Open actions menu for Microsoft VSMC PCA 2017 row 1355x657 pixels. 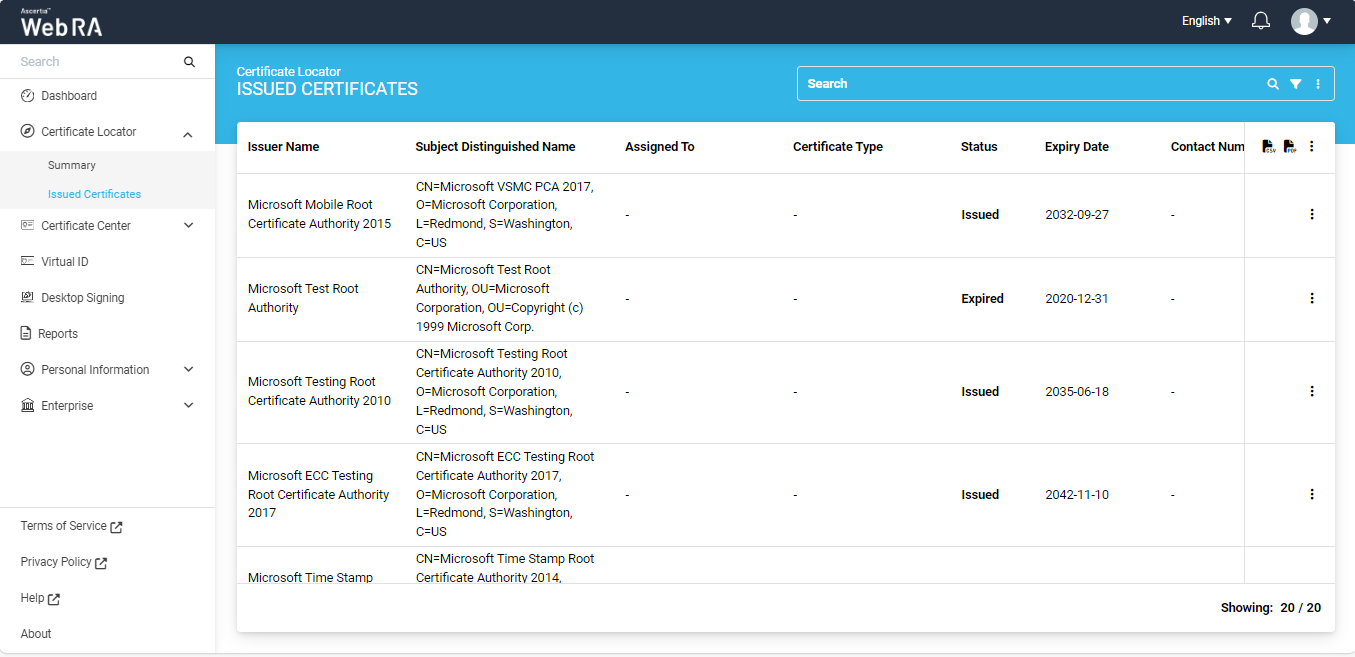point(1312,214)
